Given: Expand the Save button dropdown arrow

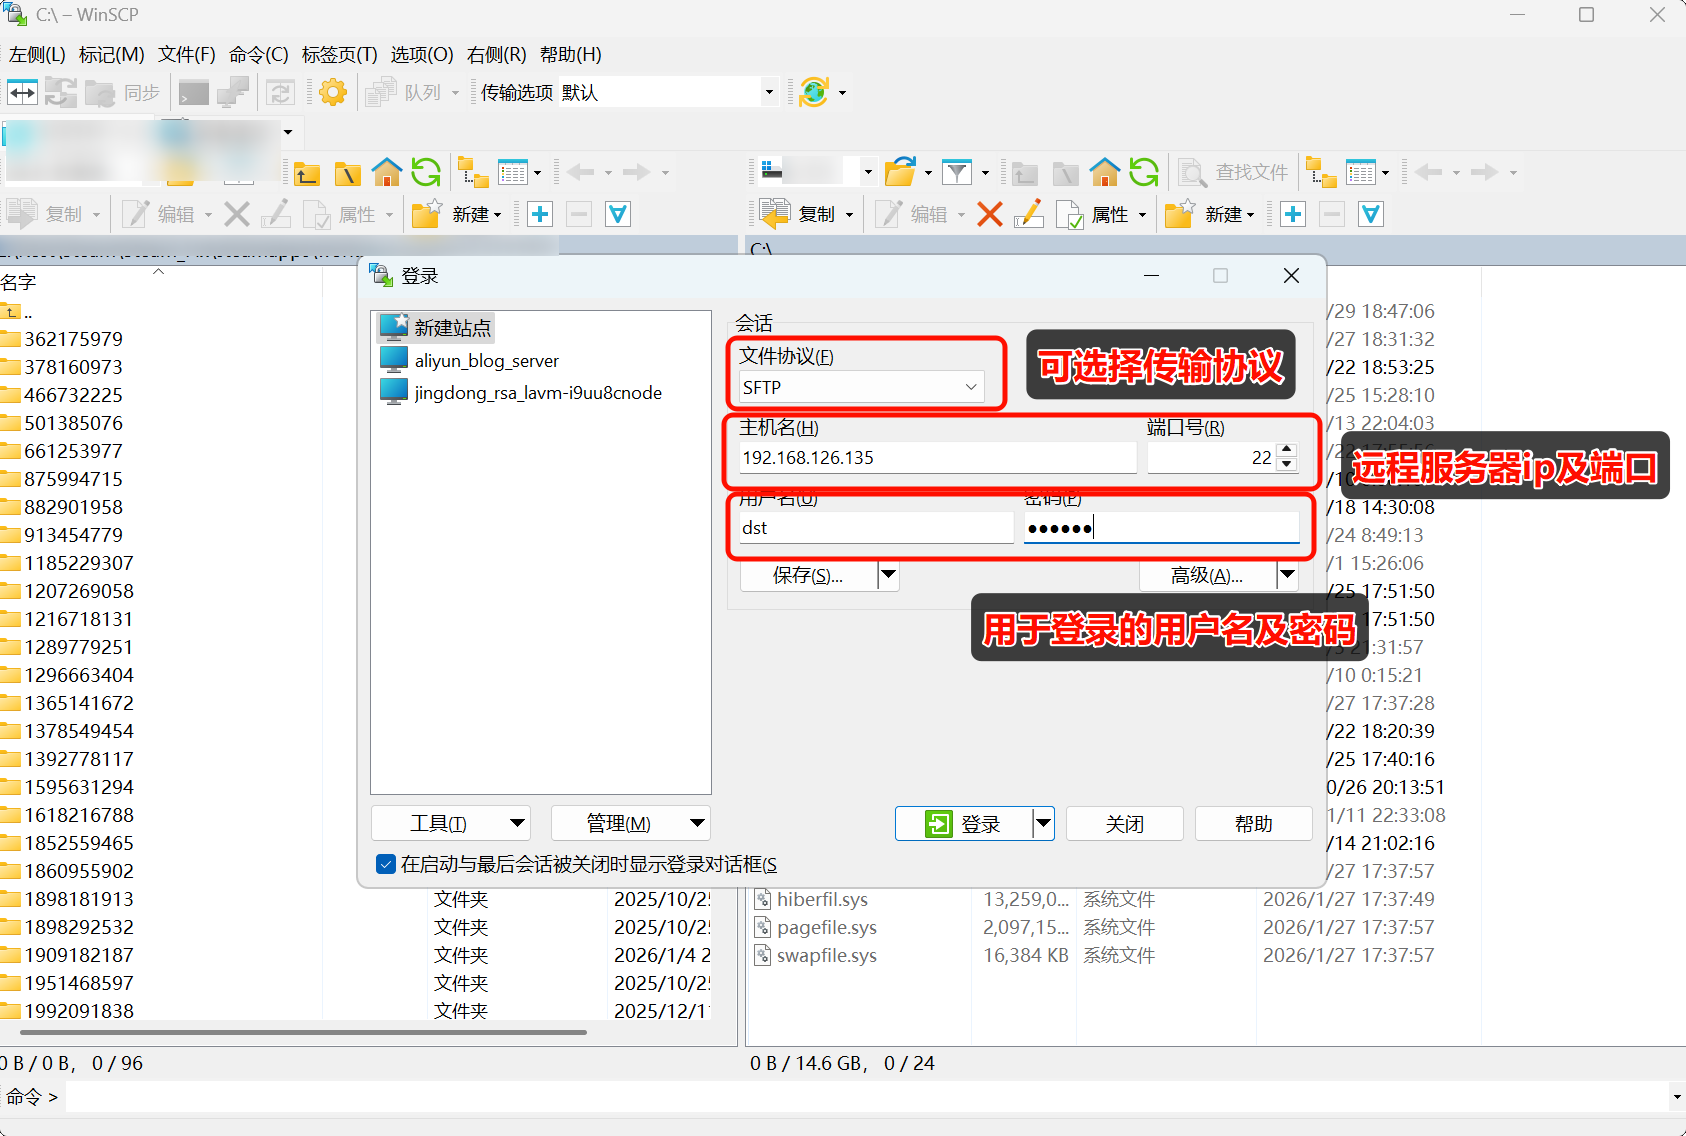Looking at the screenshot, I should point(888,575).
